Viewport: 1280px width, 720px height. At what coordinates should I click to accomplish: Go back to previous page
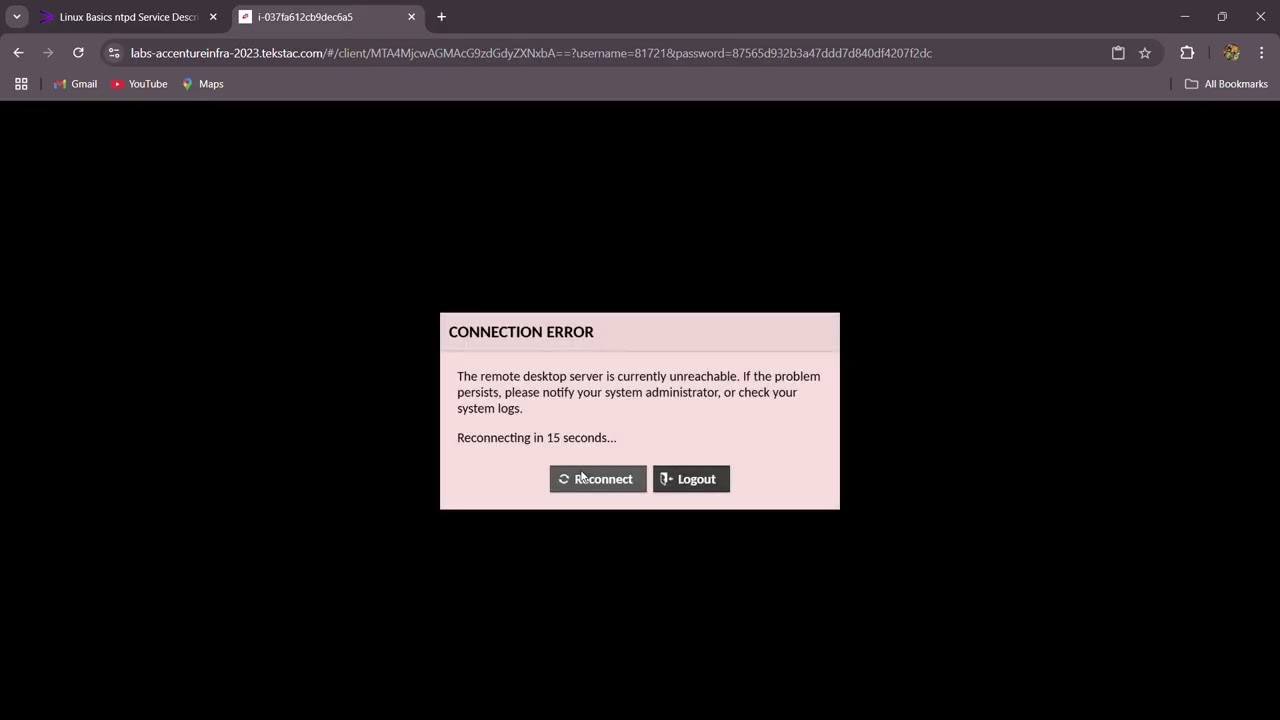click(18, 53)
